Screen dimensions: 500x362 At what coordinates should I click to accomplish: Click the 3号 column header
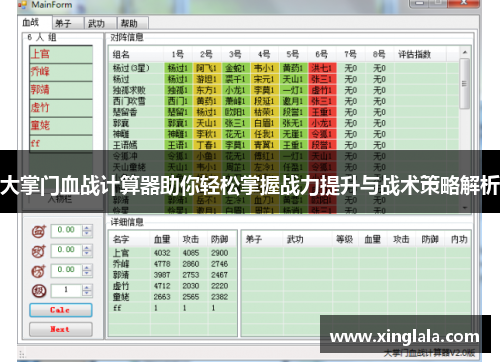point(235,54)
